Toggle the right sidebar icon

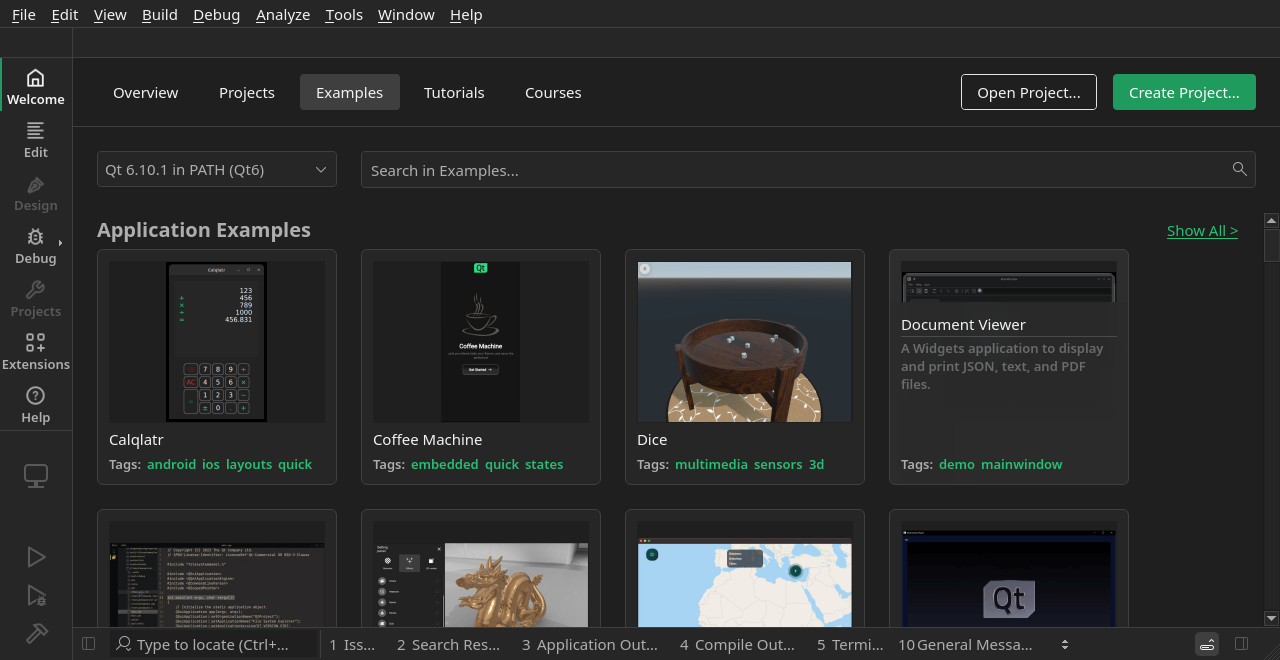[1242, 644]
